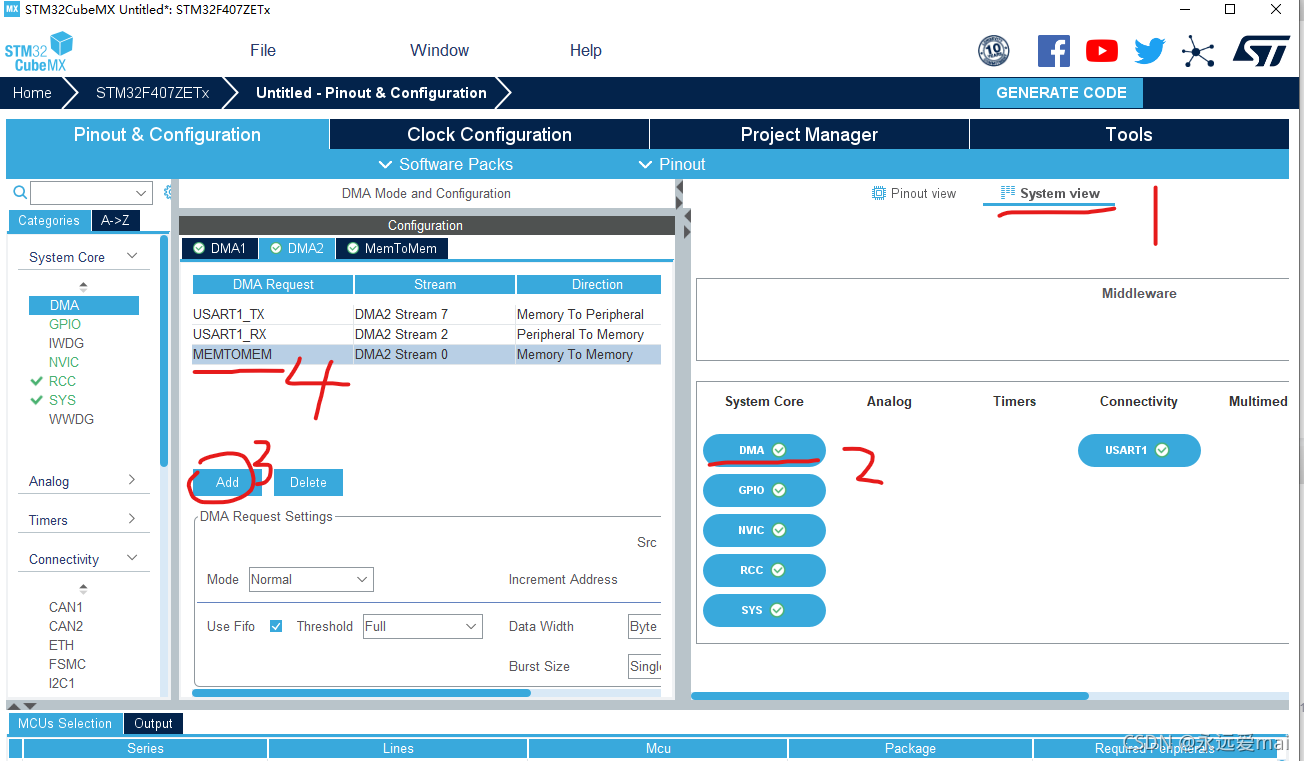Switch to Project Manager tab

pos(809,135)
